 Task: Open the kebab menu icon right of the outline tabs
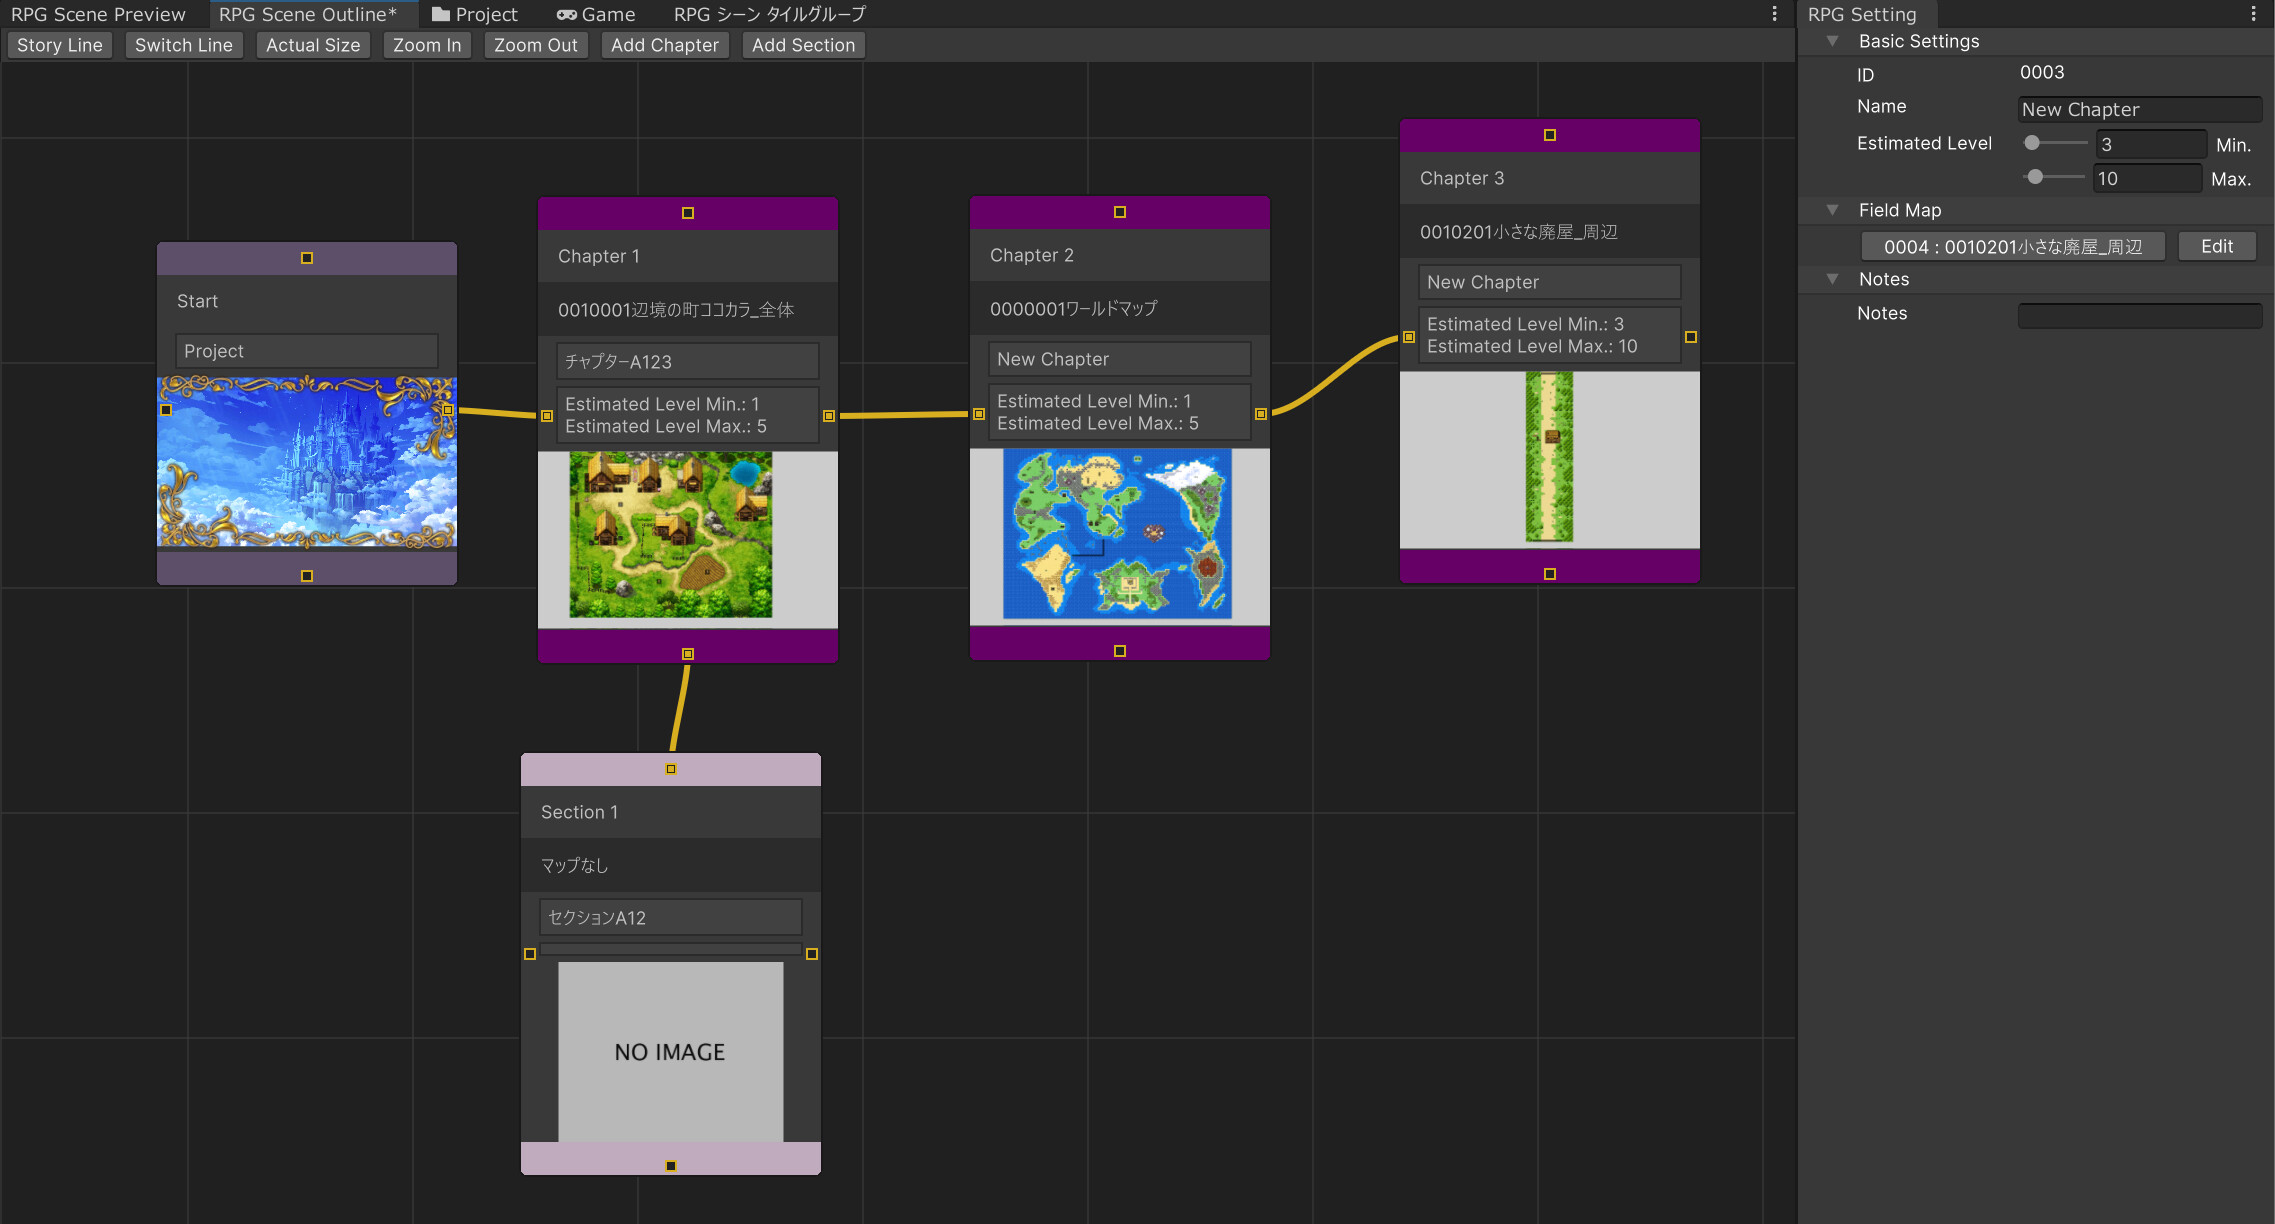pyautogui.click(x=1774, y=14)
